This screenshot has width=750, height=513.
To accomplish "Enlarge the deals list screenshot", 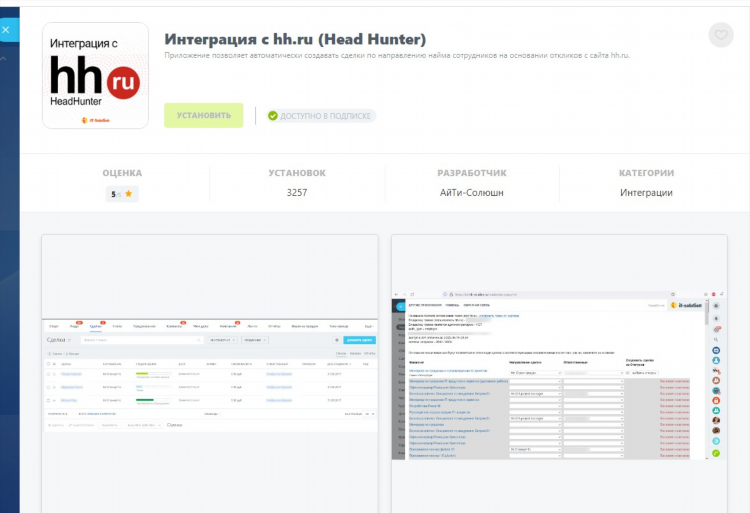I will [x=210, y=373].
